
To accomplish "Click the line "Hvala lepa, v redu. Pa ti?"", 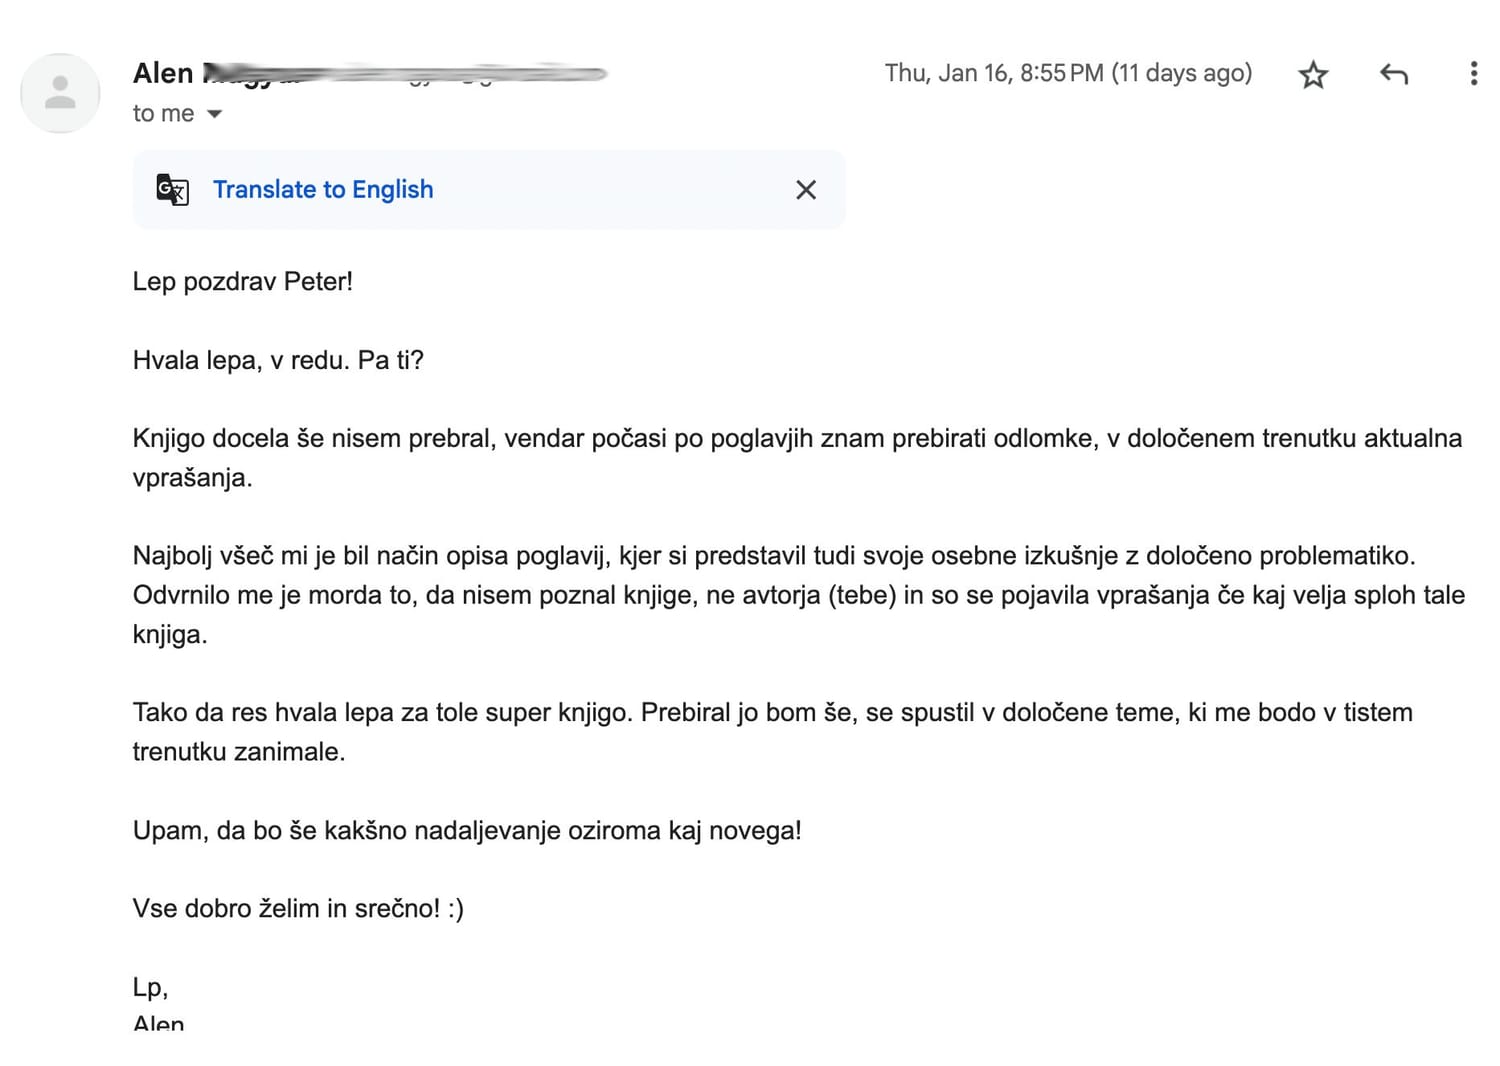I will 278,360.
